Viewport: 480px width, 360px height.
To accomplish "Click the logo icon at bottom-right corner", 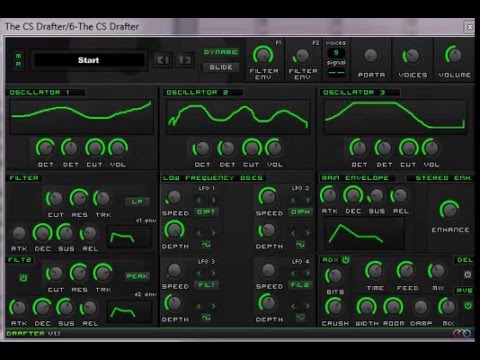I will tap(462, 333).
